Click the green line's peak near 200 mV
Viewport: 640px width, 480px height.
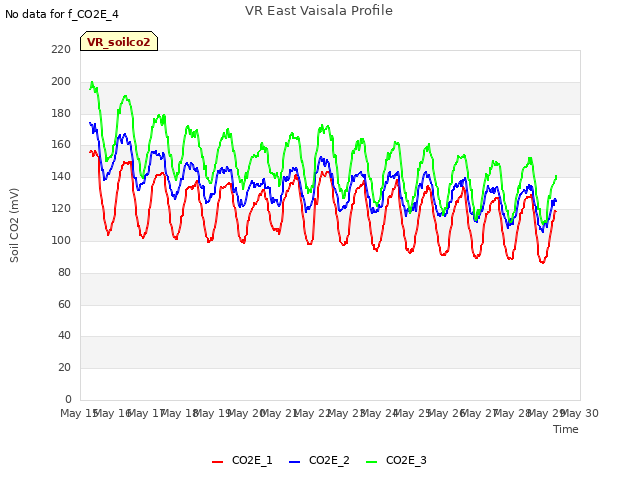[92, 82]
